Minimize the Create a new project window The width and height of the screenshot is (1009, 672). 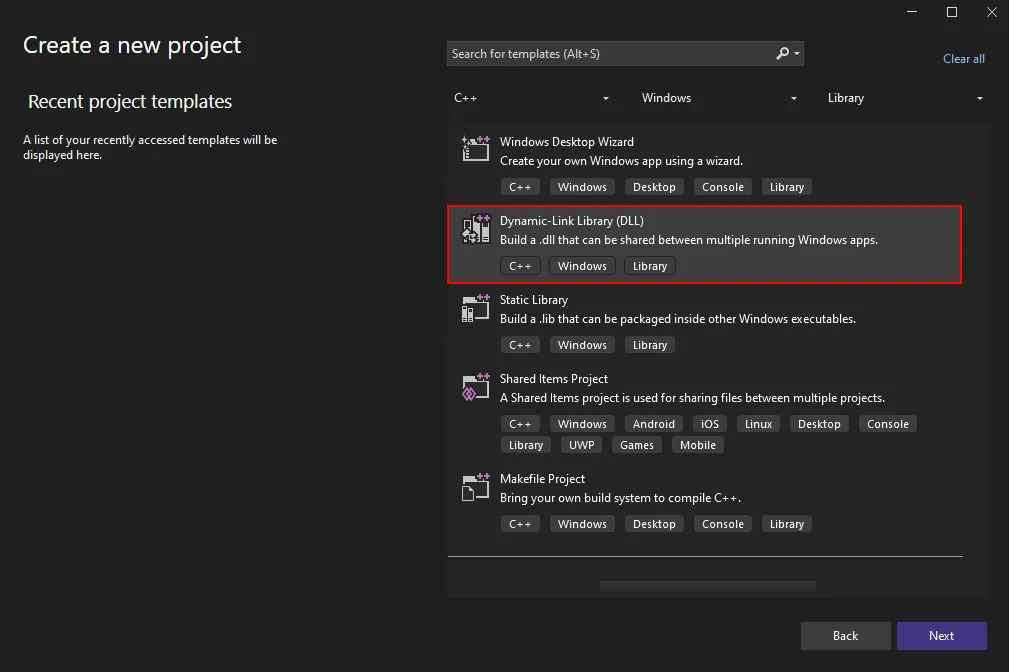(x=912, y=12)
